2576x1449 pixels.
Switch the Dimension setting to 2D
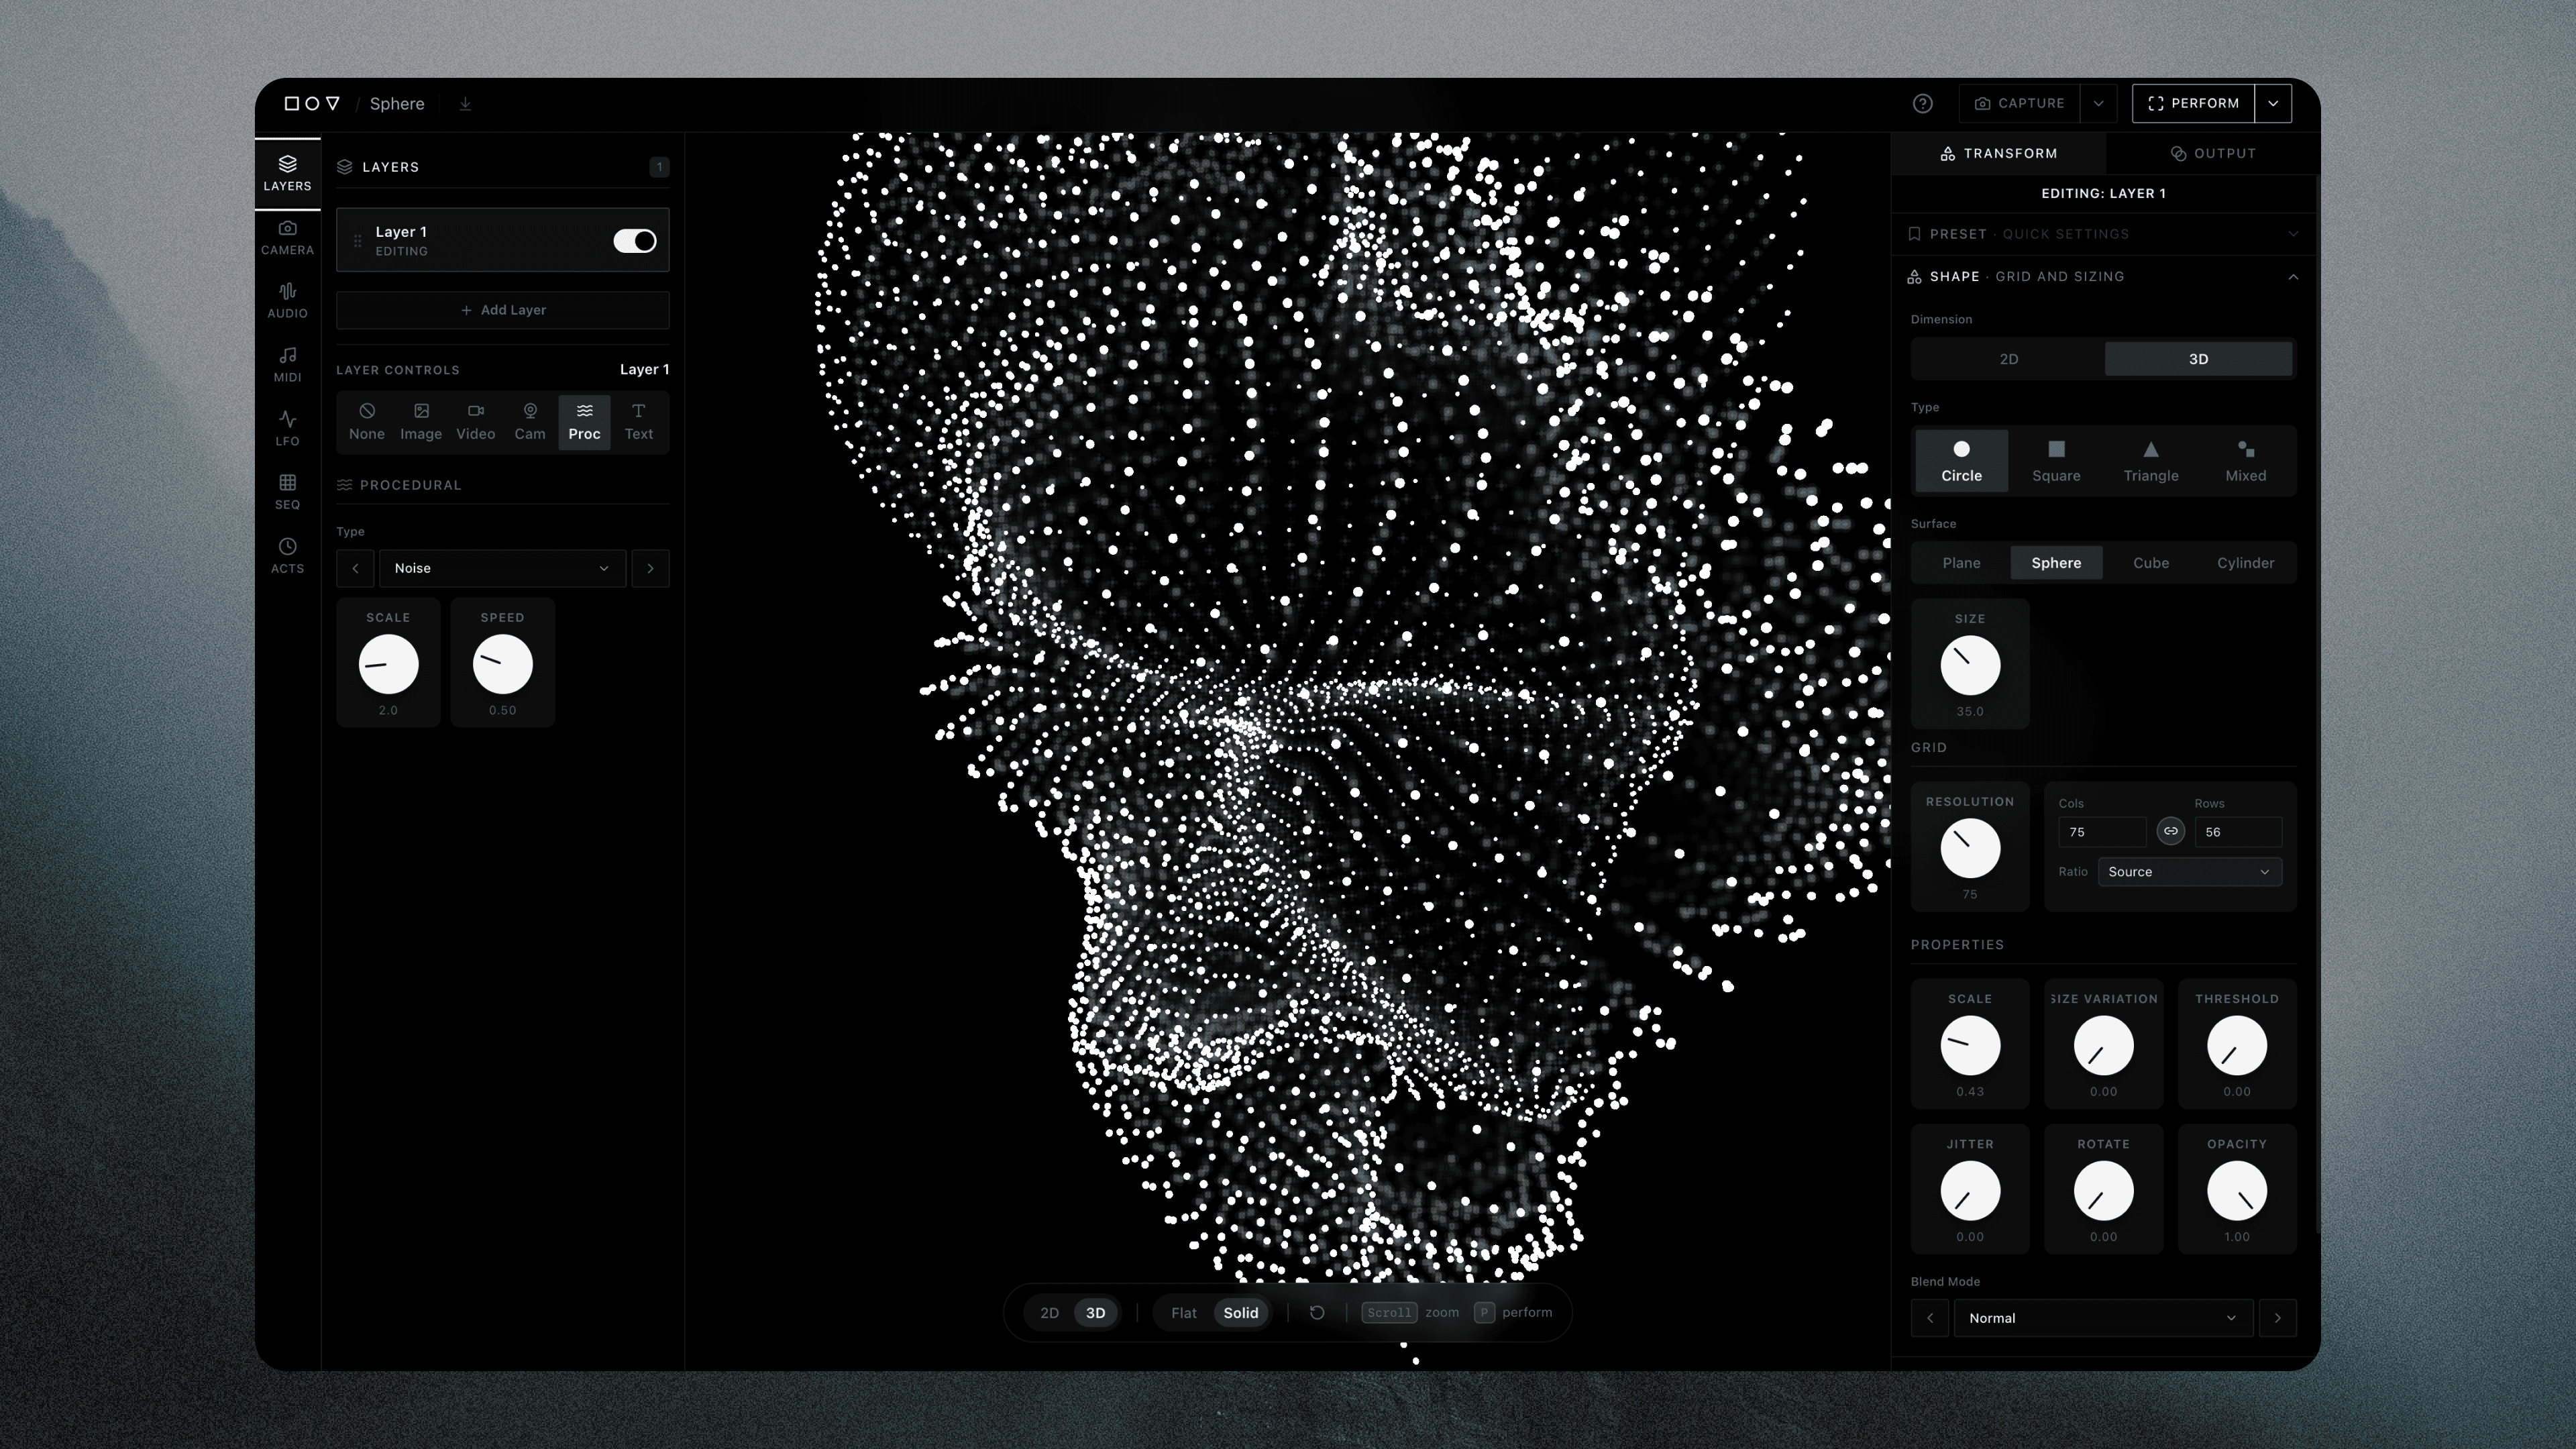click(x=2008, y=359)
